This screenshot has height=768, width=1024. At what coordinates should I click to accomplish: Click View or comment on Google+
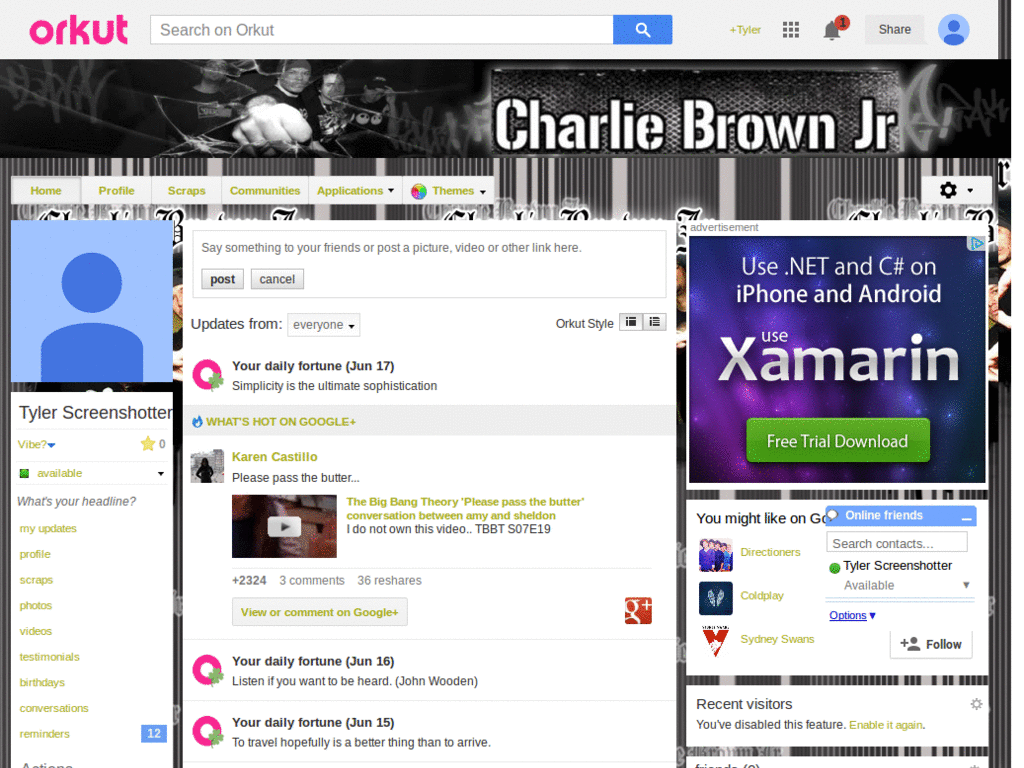pos(319,612)
